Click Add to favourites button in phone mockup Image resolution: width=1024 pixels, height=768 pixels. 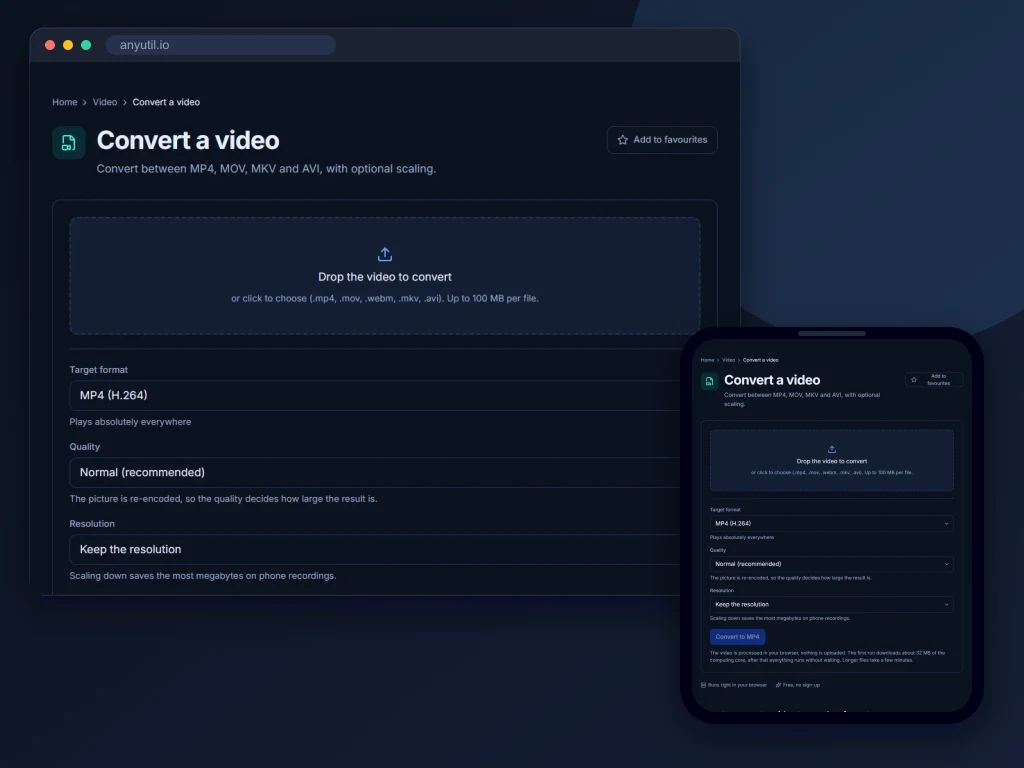tap(933, 379)
